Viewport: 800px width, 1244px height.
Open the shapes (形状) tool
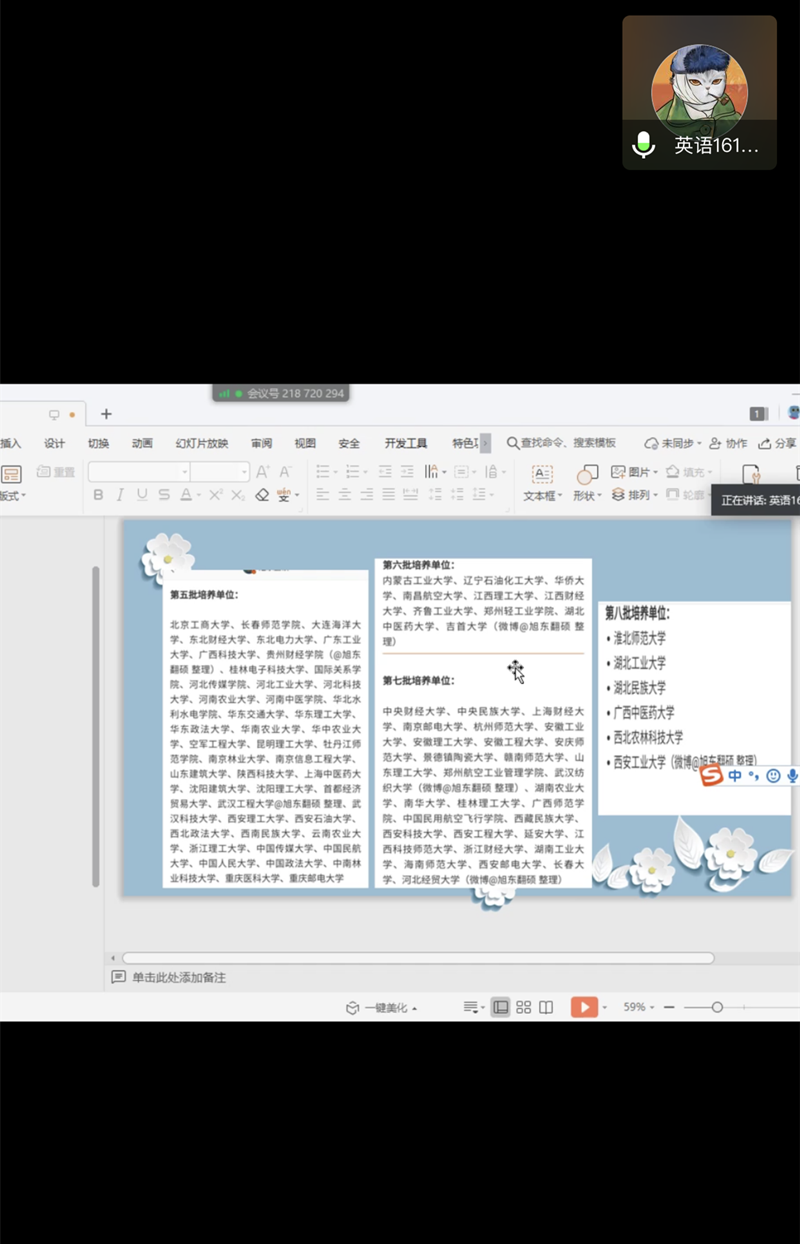coord(586,481)
